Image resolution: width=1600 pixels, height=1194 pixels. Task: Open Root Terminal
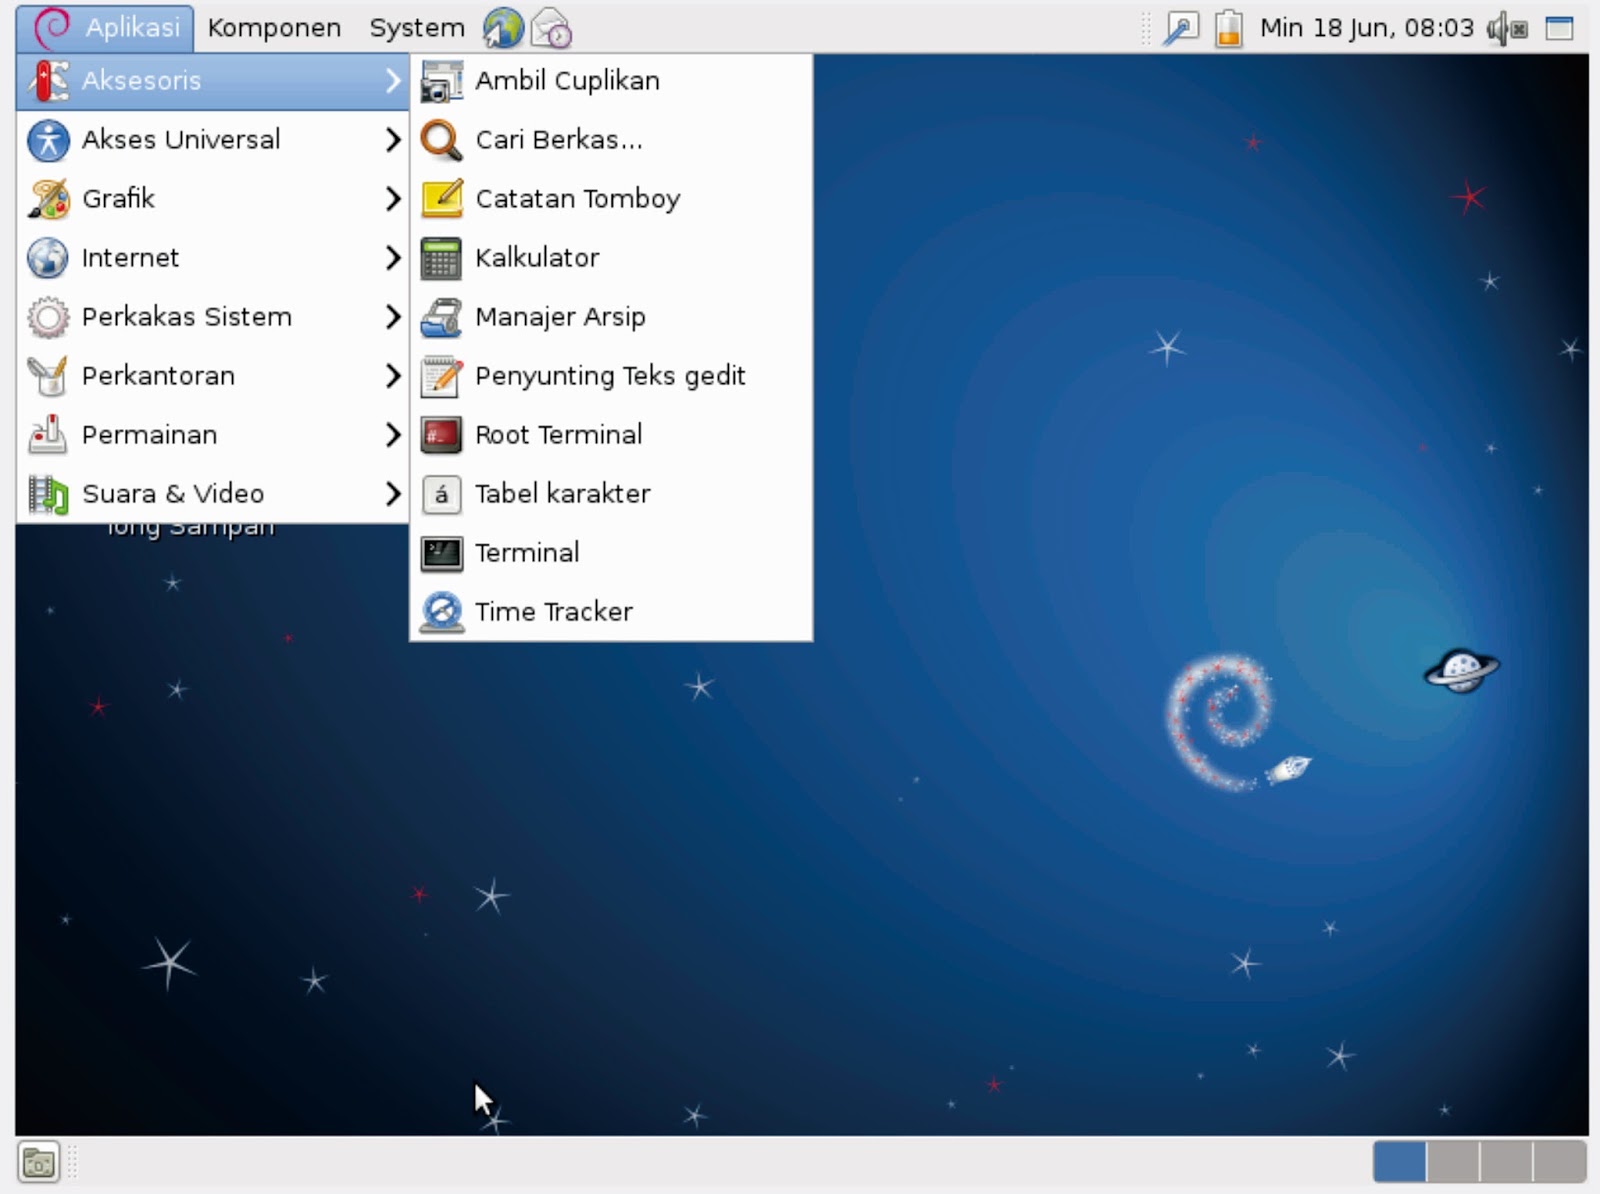pos(558,435)
